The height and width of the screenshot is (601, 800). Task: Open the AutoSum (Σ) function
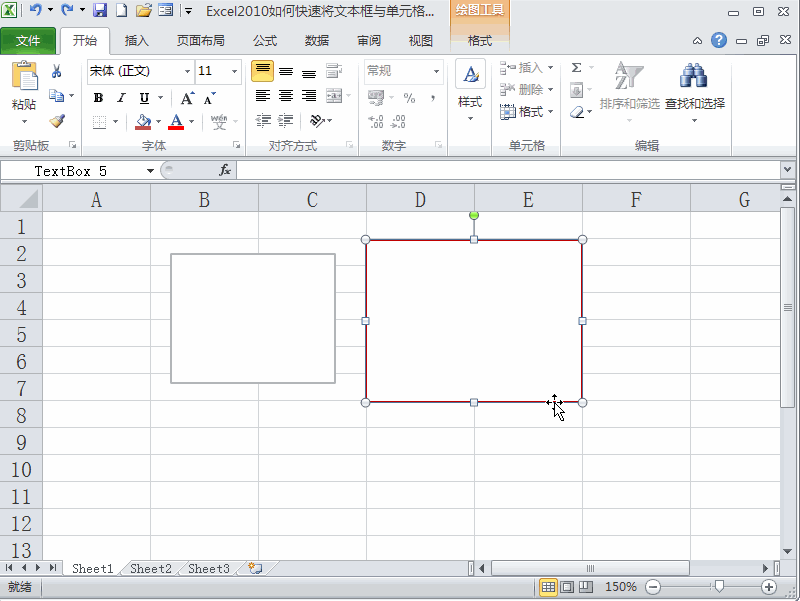[x=576, y=67]
